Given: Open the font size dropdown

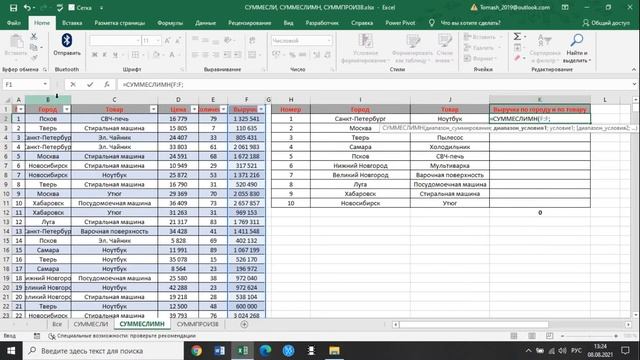Looking at the screenshot, I should pyautogui.click(x=158, y=40).
